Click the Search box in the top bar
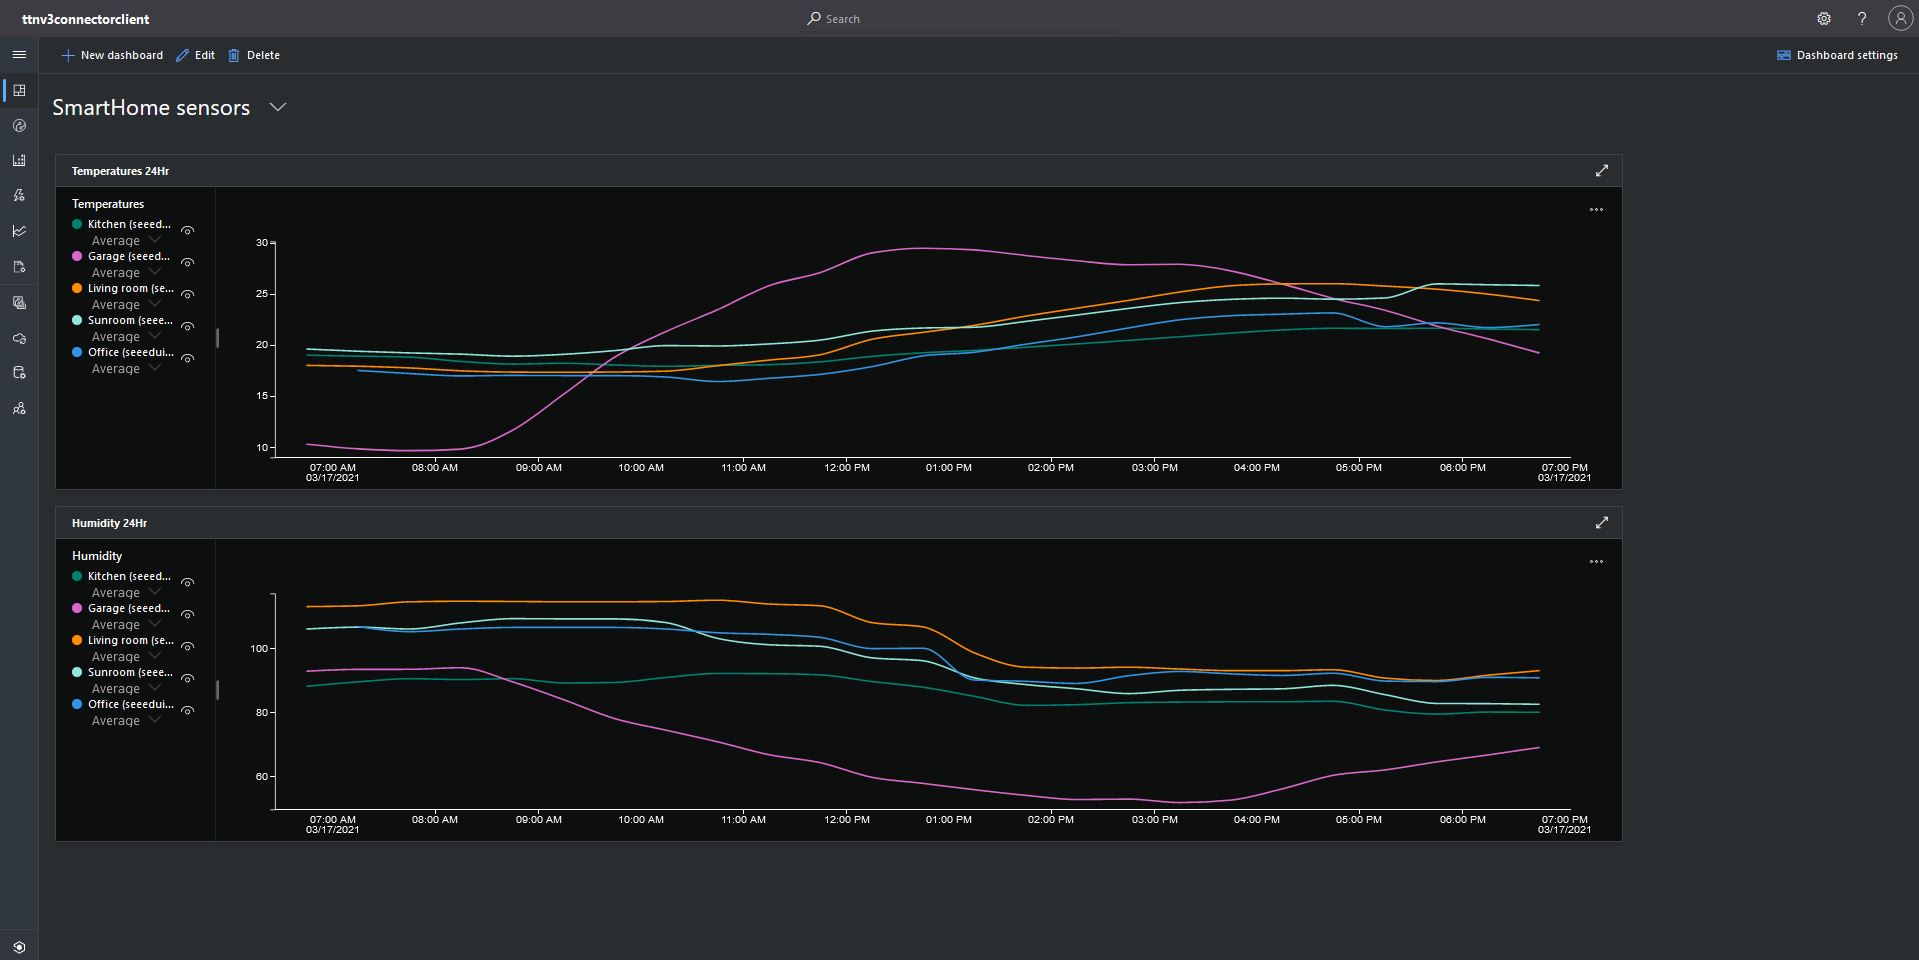 960,19
